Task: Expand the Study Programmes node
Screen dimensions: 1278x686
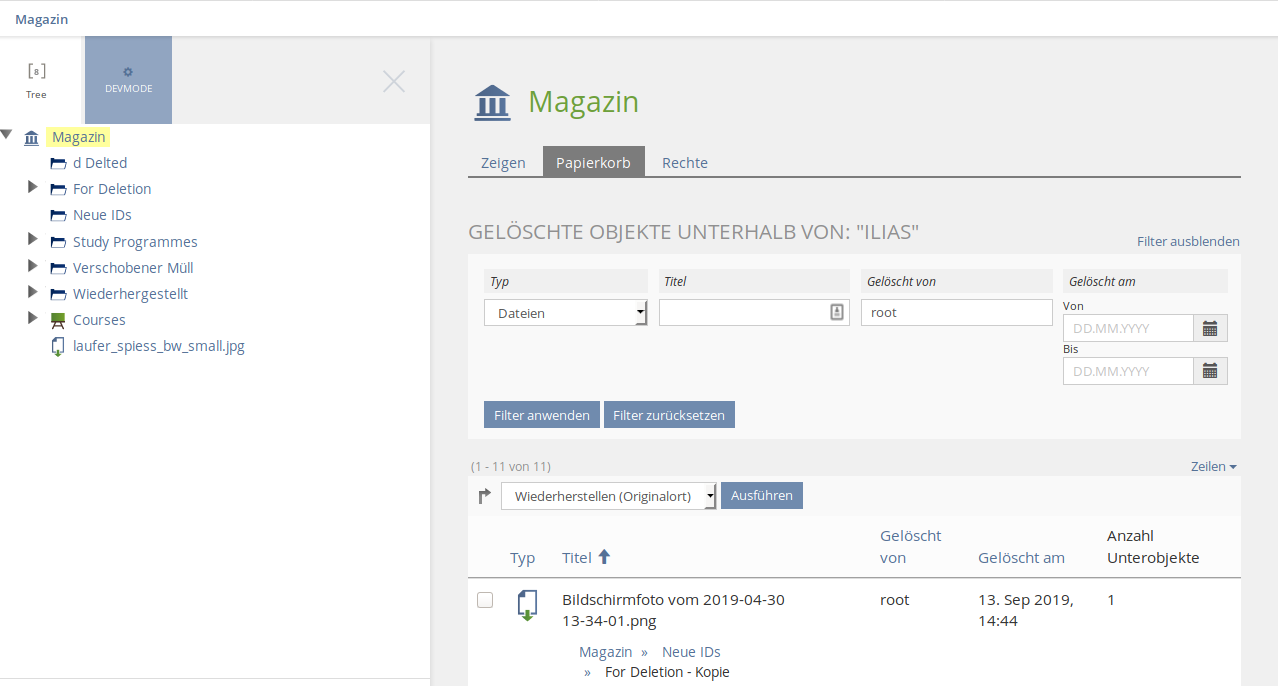Action: point(33,241)
